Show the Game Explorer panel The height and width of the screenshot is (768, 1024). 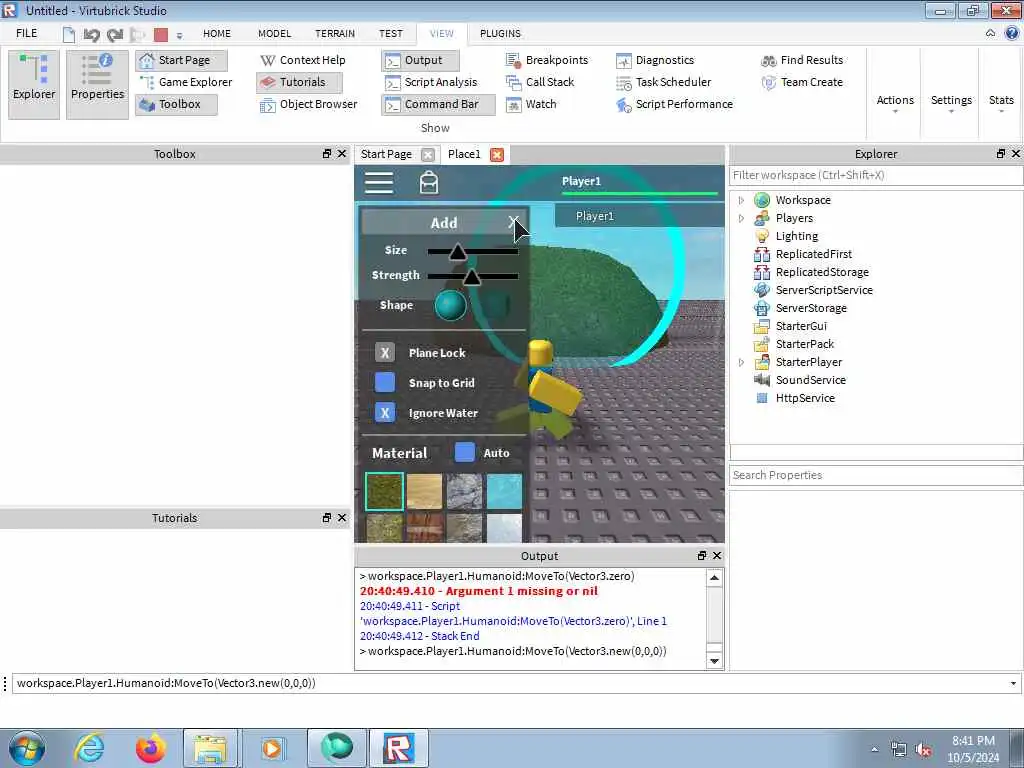tap(186, 82)
